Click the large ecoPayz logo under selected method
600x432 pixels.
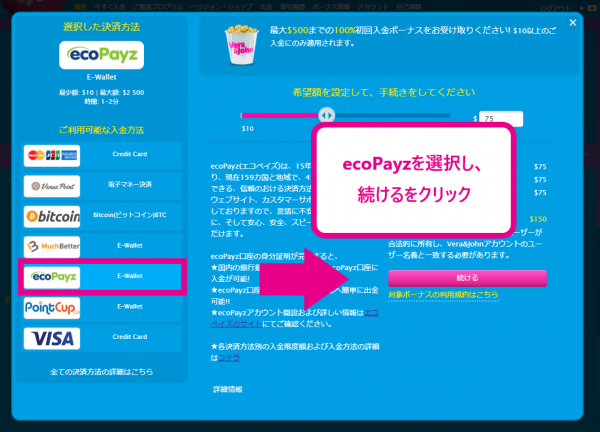click(101, 55)
